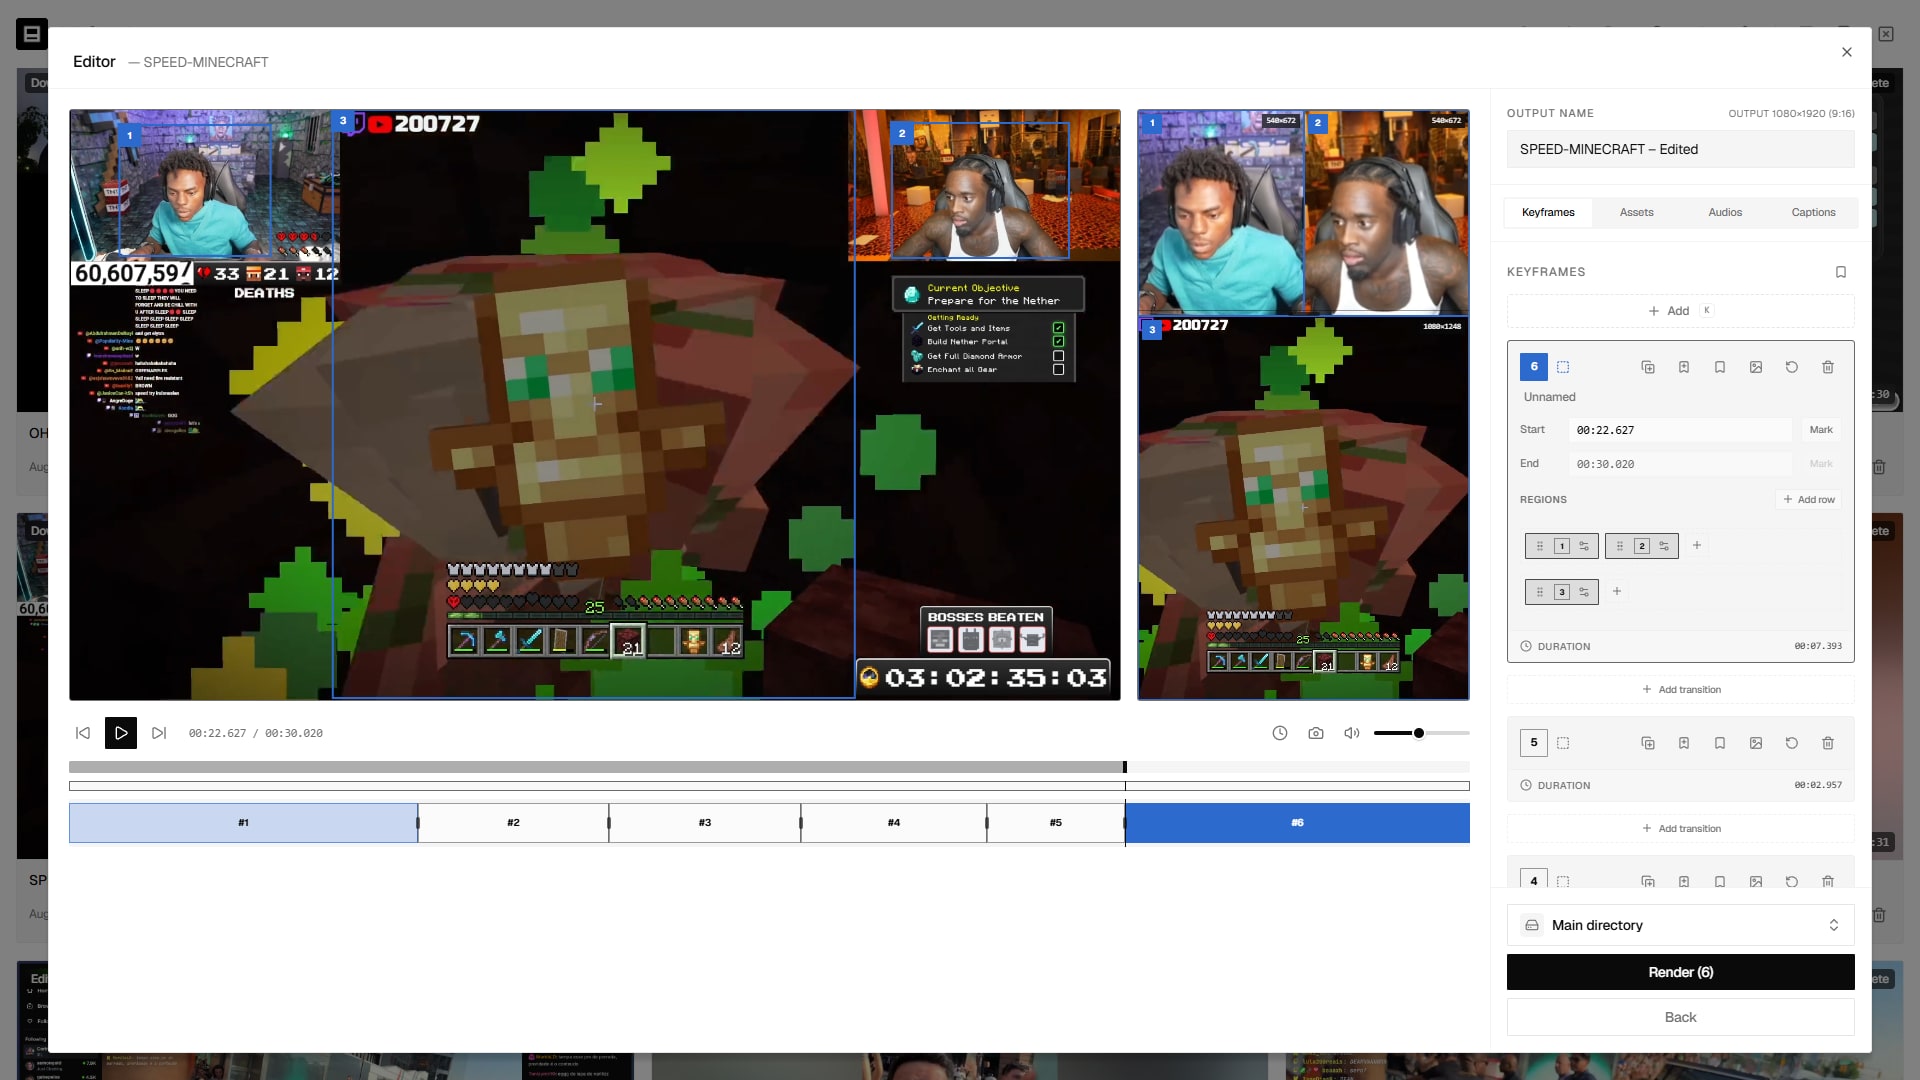This screenshot has height=1080, width=1920.
Task: Close the Editor dialog
Action: point(1847,52)
